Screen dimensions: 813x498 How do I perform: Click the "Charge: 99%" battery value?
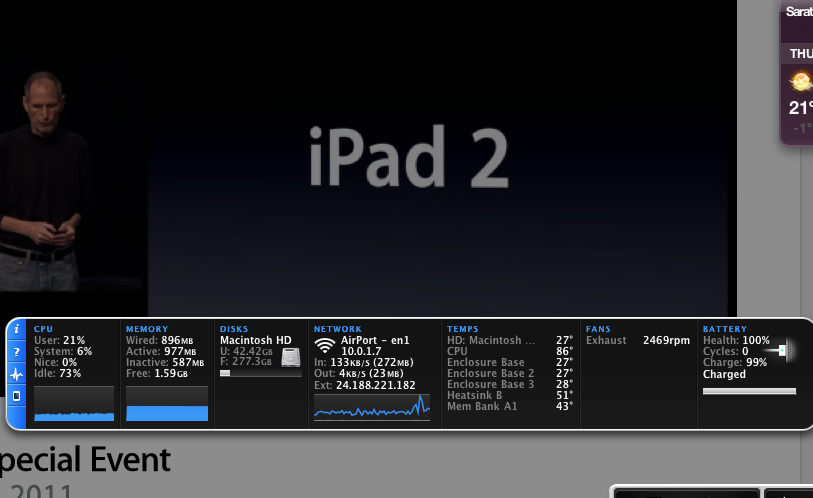pos(735,362)
